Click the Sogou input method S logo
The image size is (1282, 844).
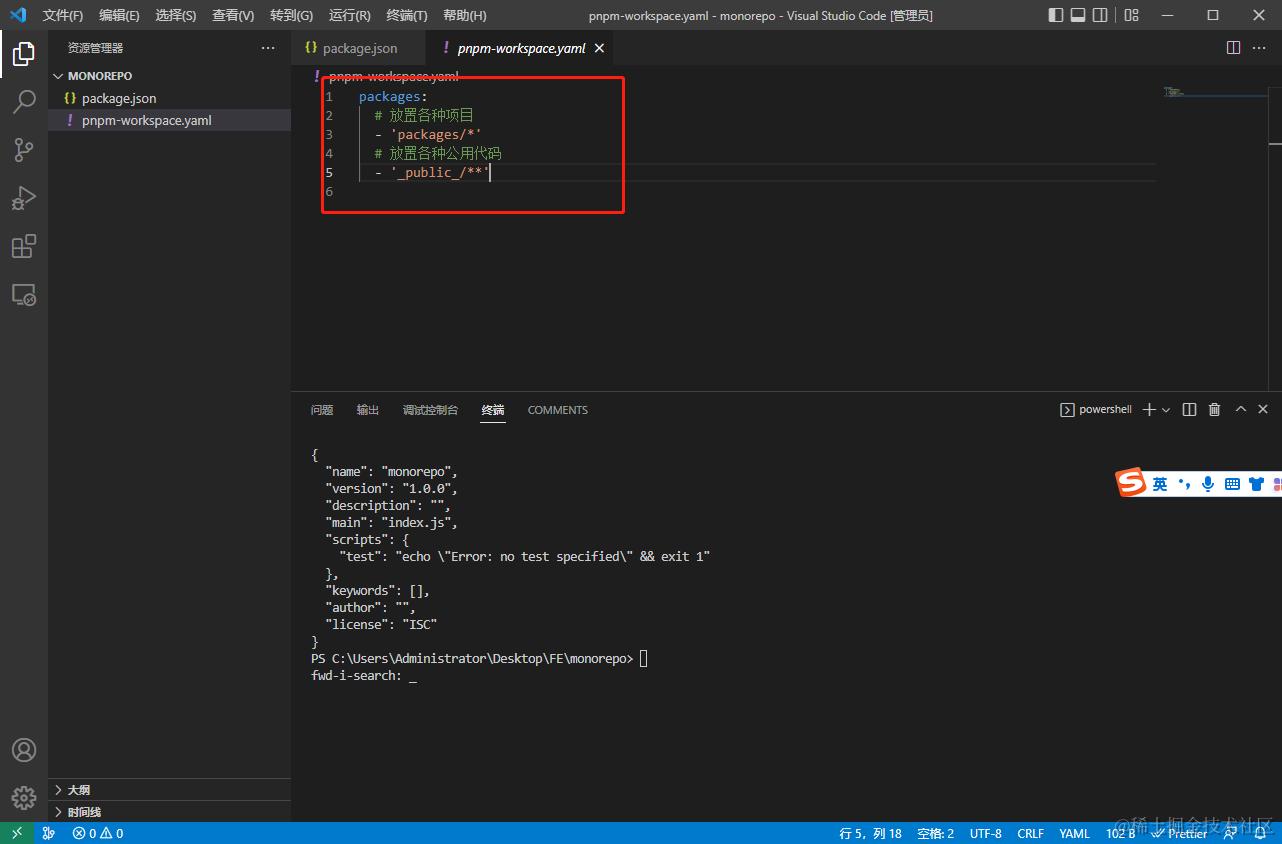1131,483
